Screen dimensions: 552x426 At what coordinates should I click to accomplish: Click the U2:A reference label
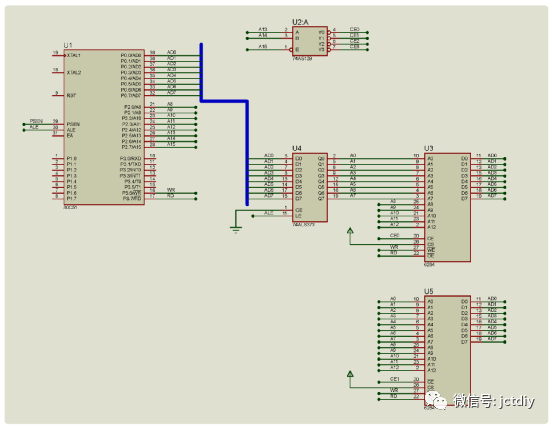(300, 22)
